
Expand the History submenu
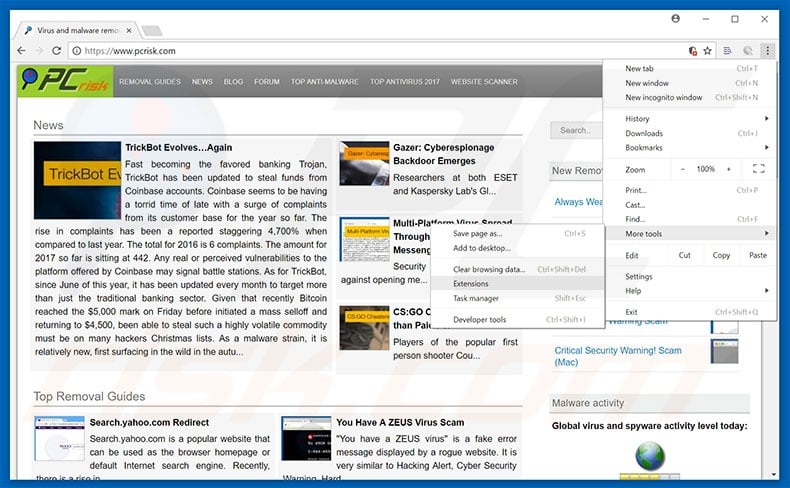tap(690, 119)
